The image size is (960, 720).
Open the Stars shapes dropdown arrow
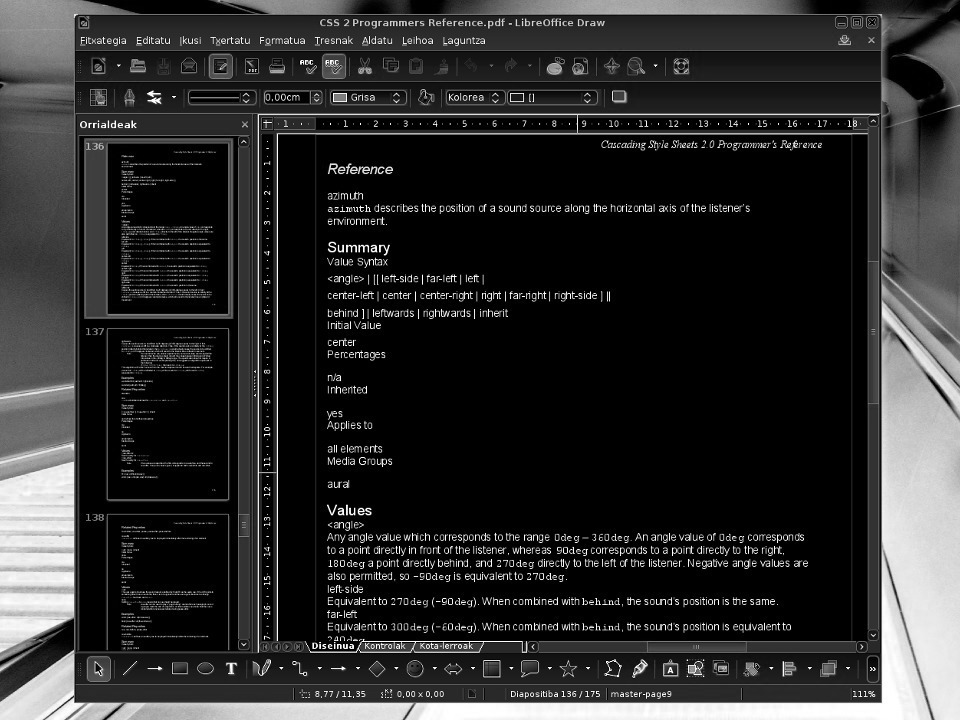click(x=588, y=669)
